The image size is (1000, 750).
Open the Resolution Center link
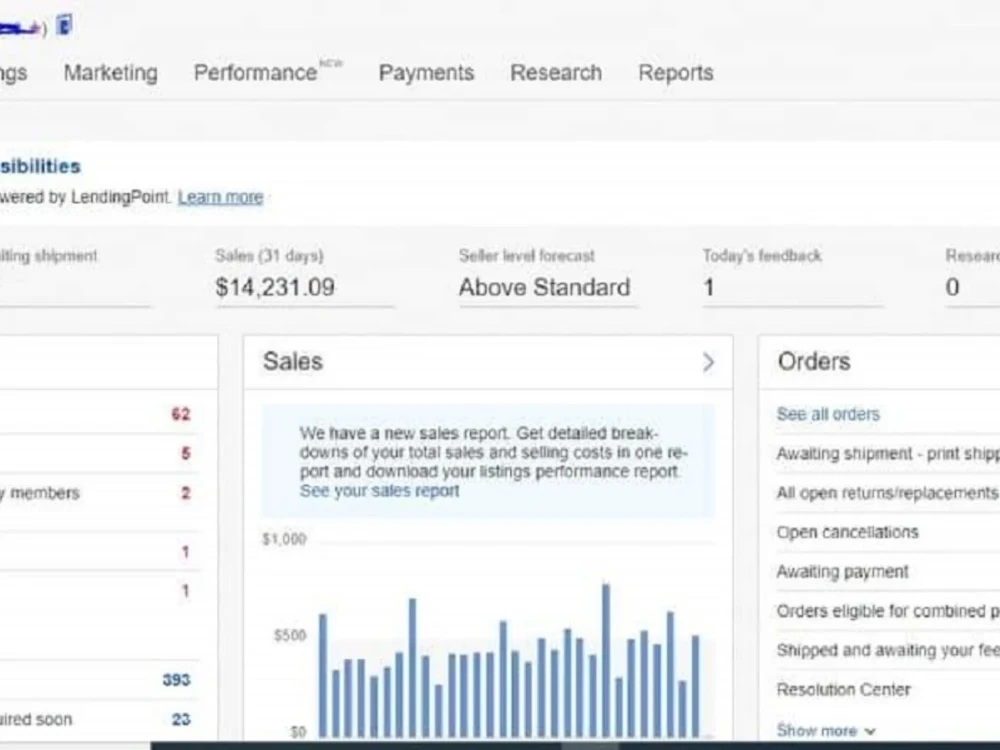pyautogui.click(x=843, y=689)
